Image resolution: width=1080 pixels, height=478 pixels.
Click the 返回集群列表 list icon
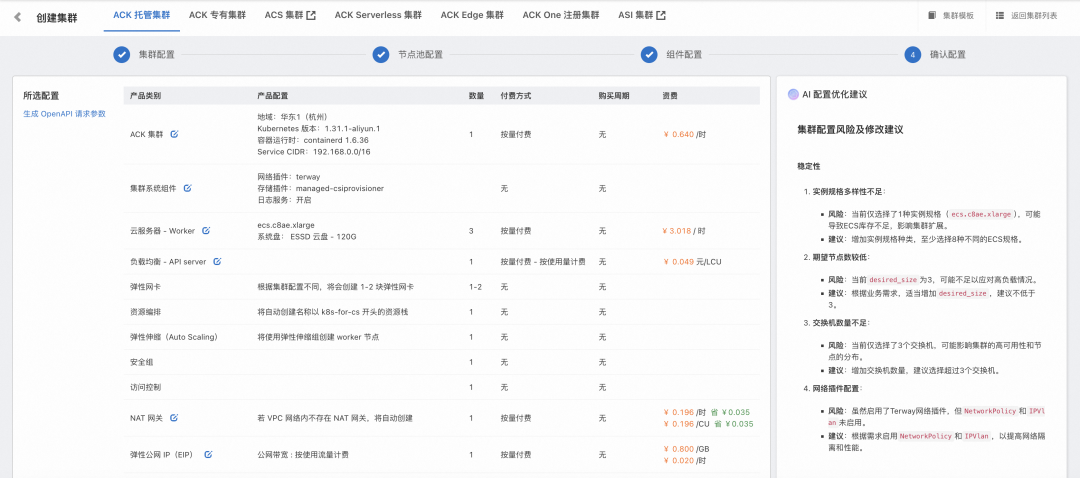tap(999, 15)
